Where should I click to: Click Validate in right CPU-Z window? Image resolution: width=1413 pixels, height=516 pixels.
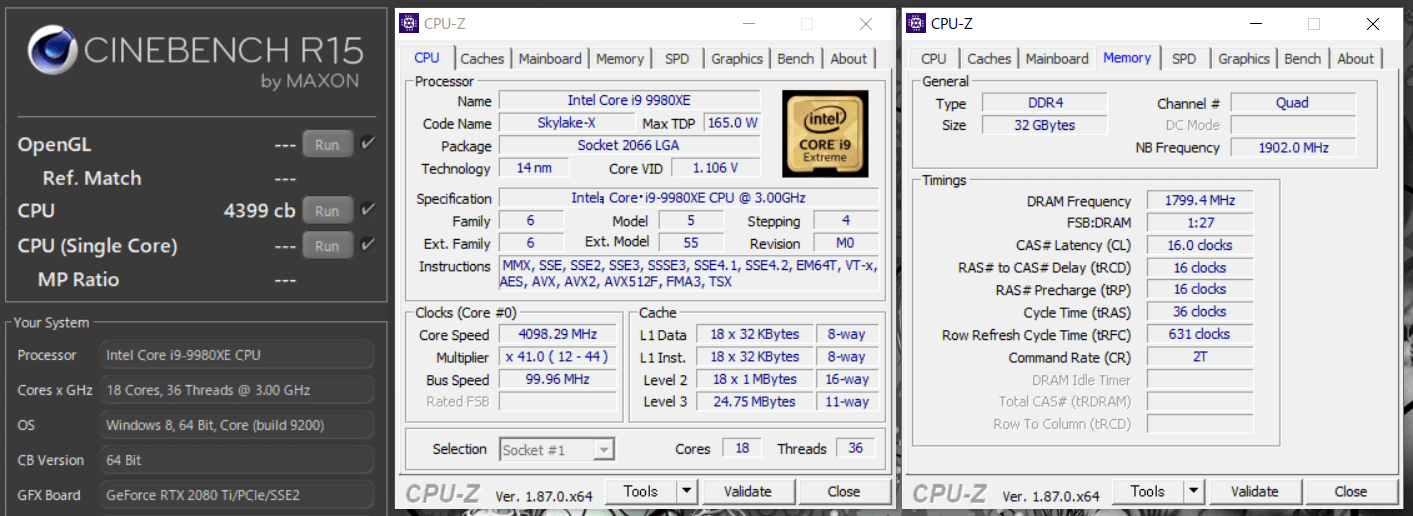[1255, 491]
